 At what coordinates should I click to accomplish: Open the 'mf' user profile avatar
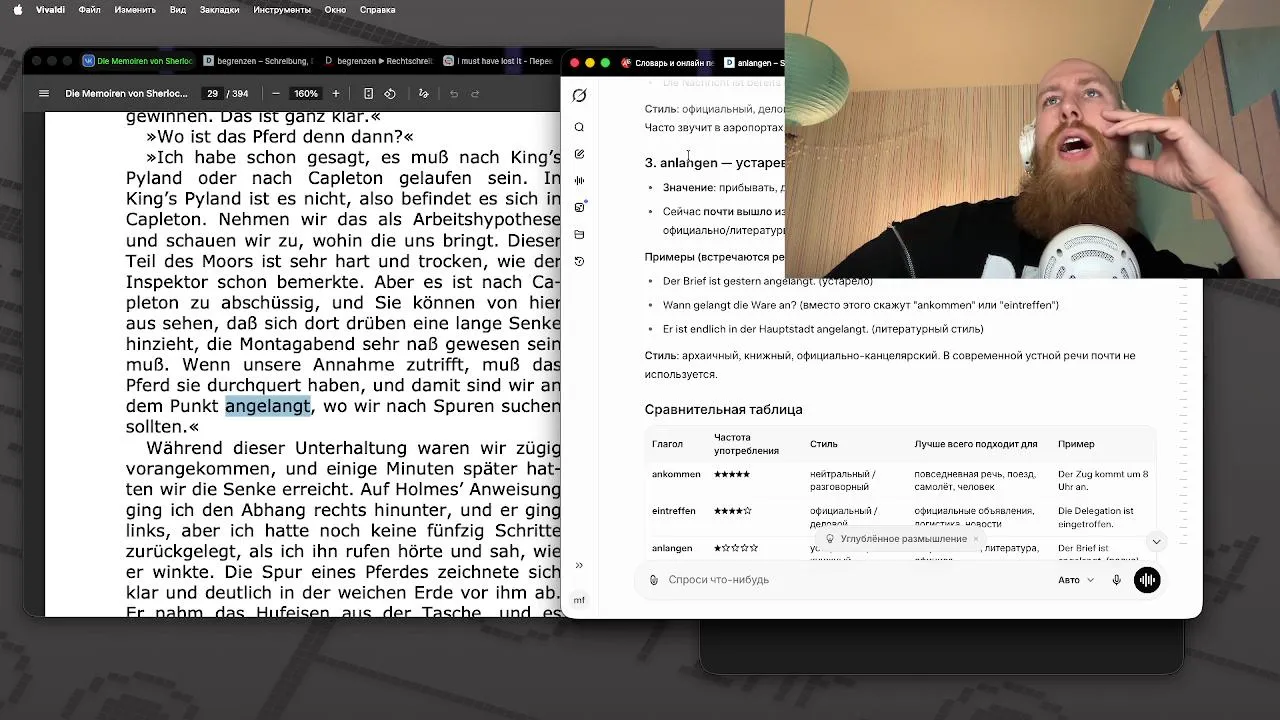click(579, 600)
